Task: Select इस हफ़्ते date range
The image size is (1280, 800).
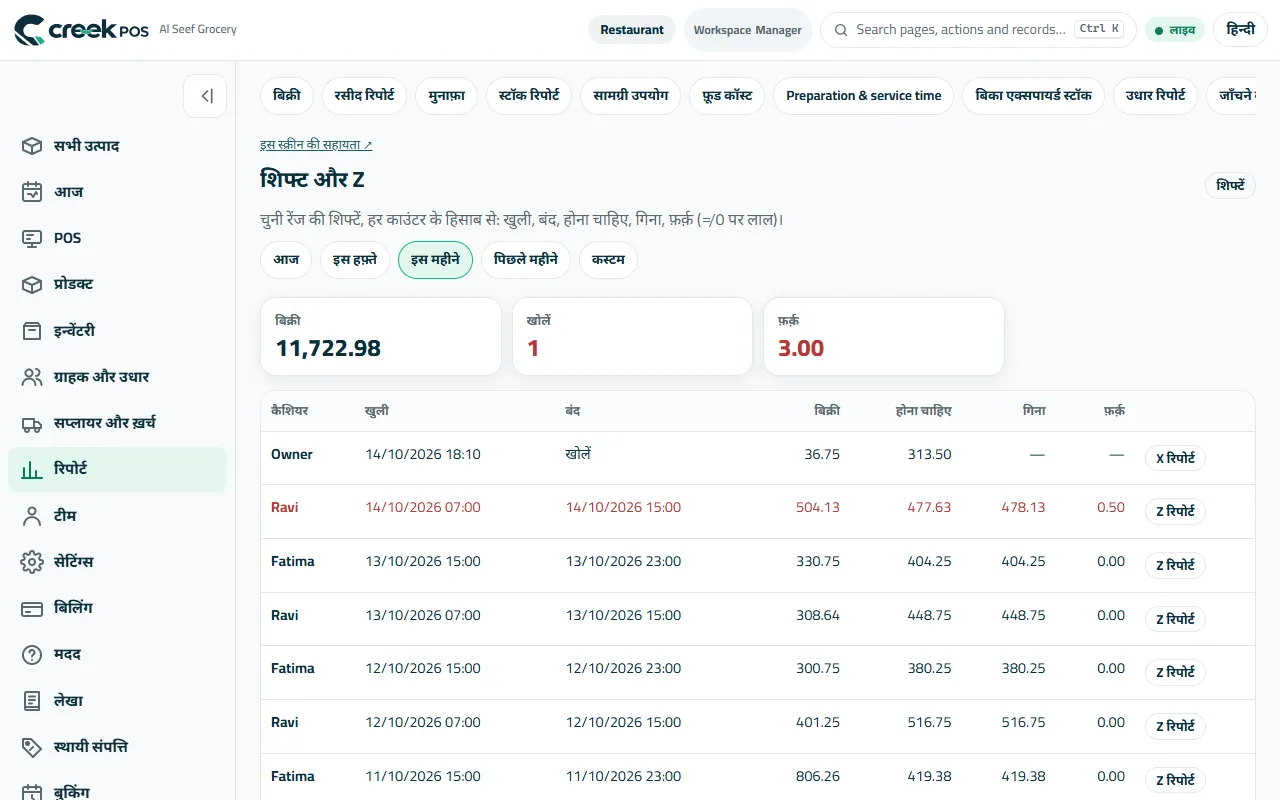Action: tap(355, 260)
